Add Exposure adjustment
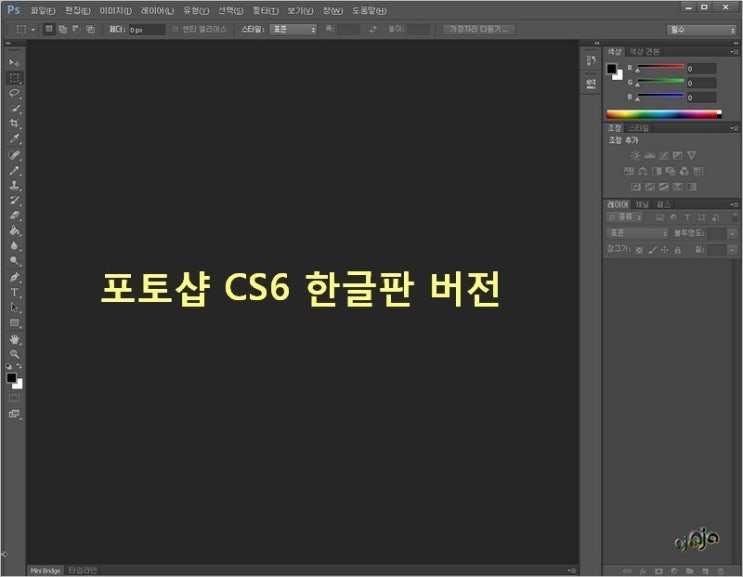The width and height of the screenshot is (743, 577). pos(678,155)
